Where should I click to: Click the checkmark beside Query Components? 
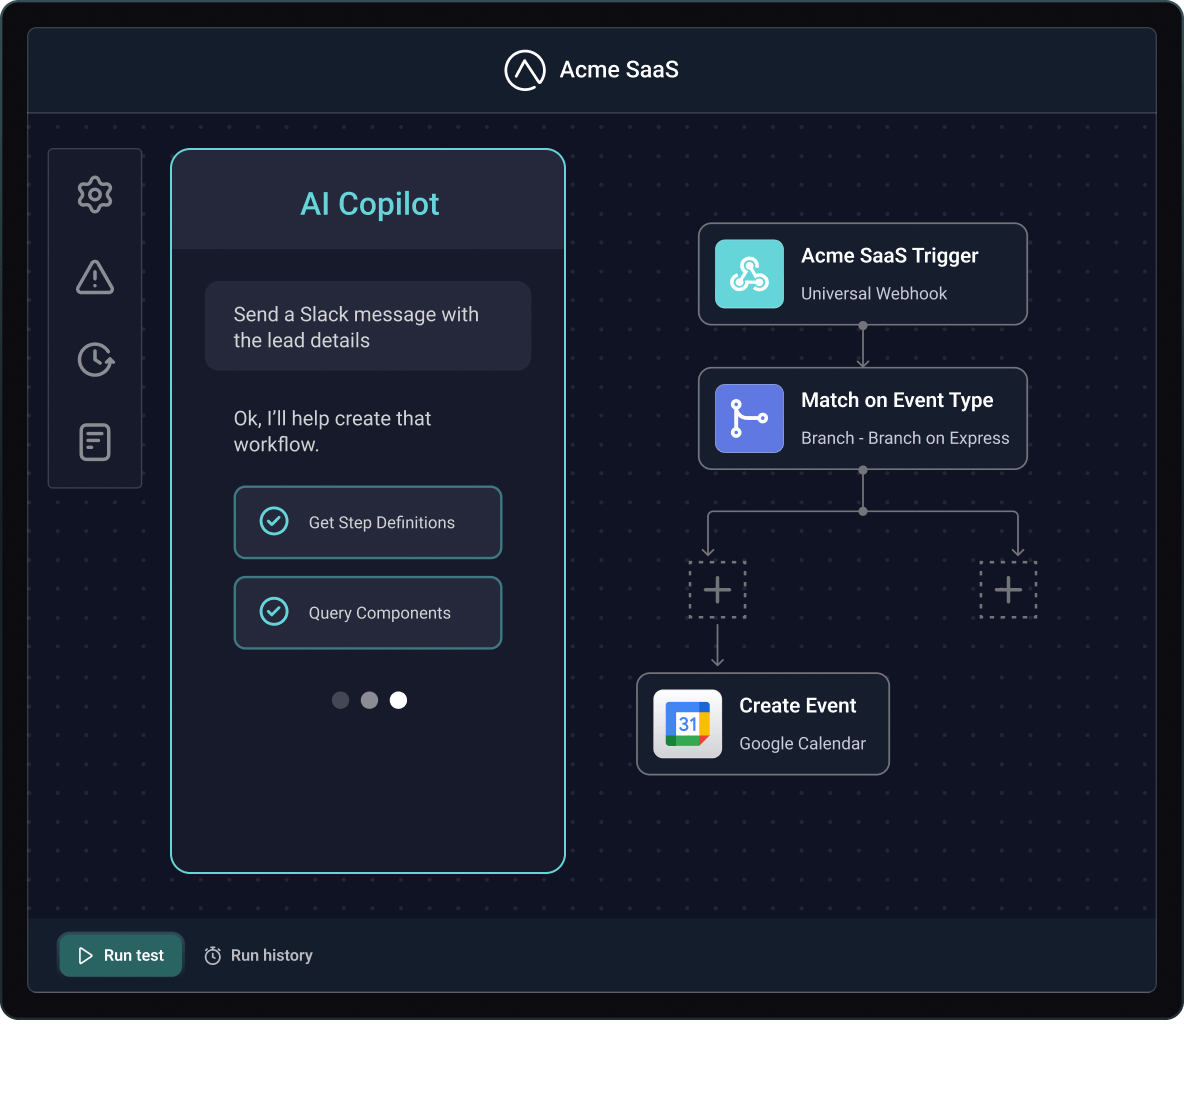pyautogui.click(x=274, y=612)
